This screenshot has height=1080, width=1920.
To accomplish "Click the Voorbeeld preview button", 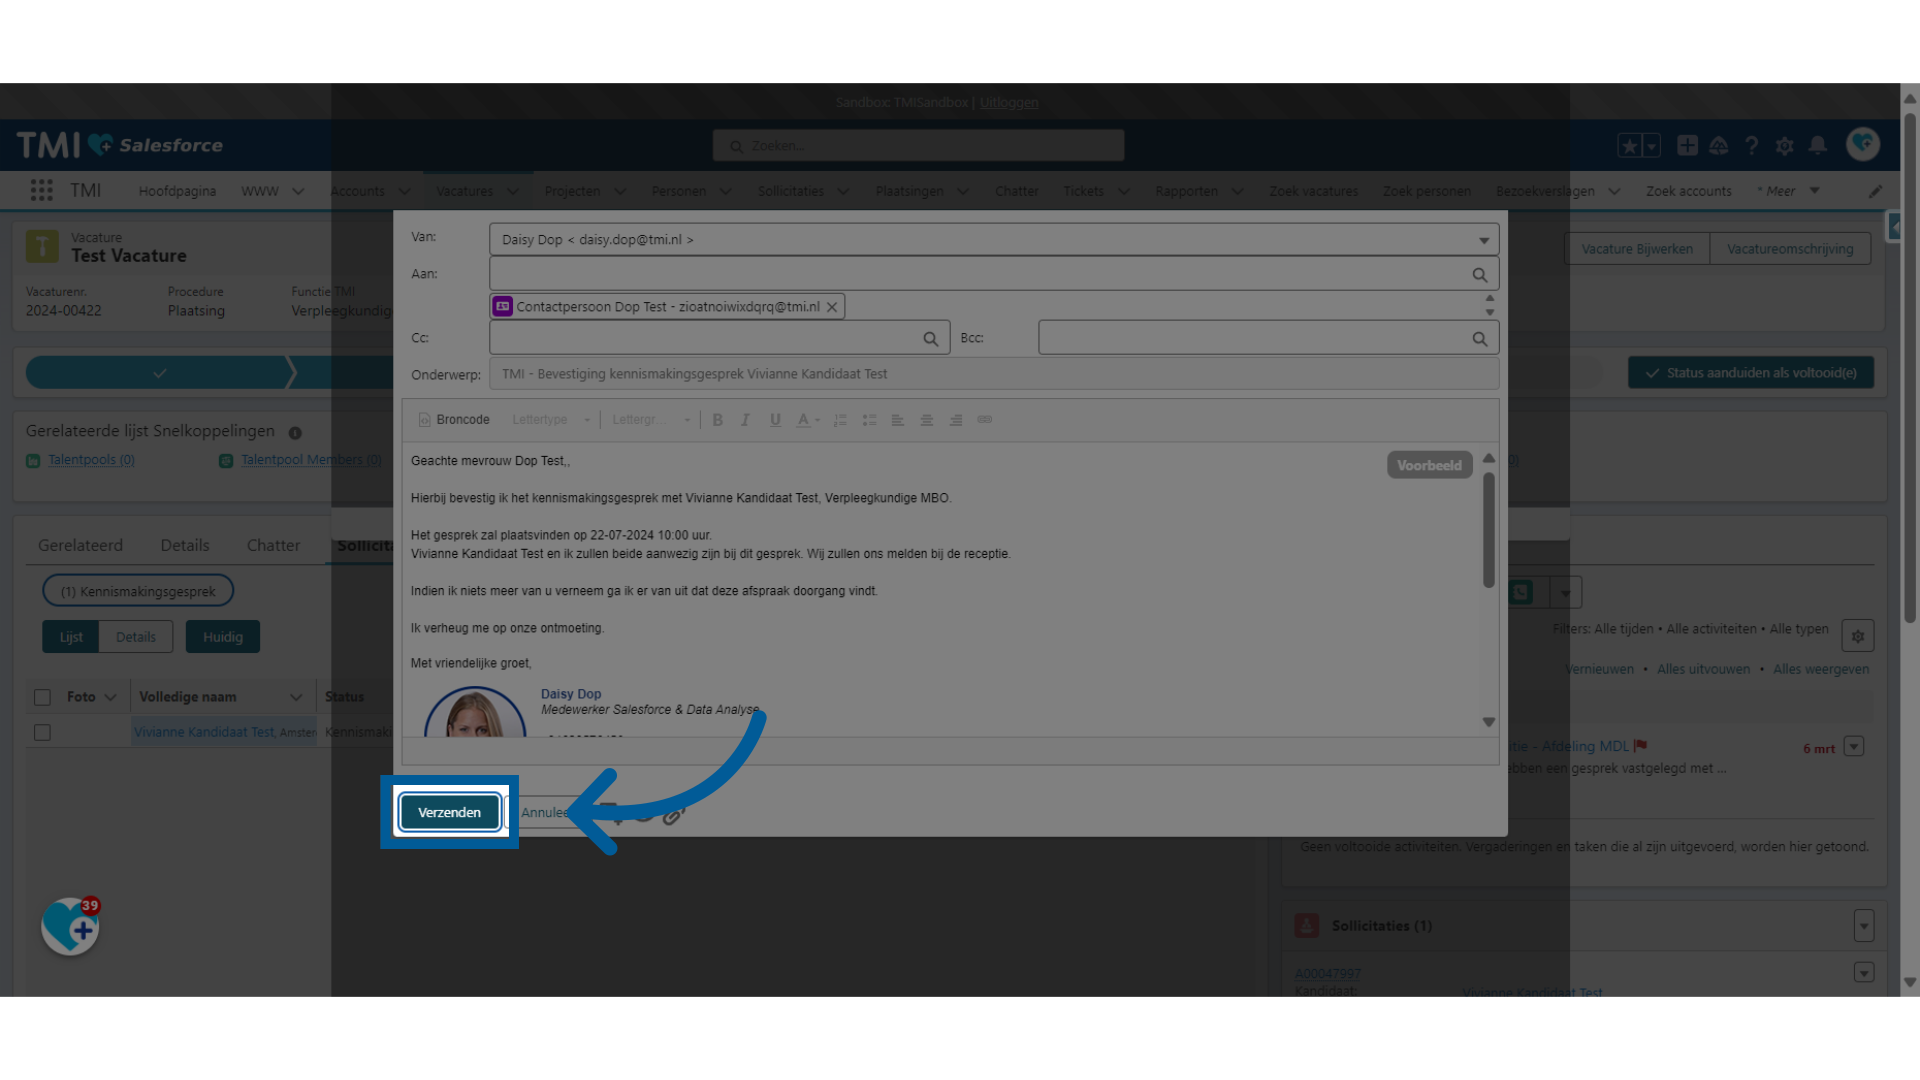I will point(1429,465).
